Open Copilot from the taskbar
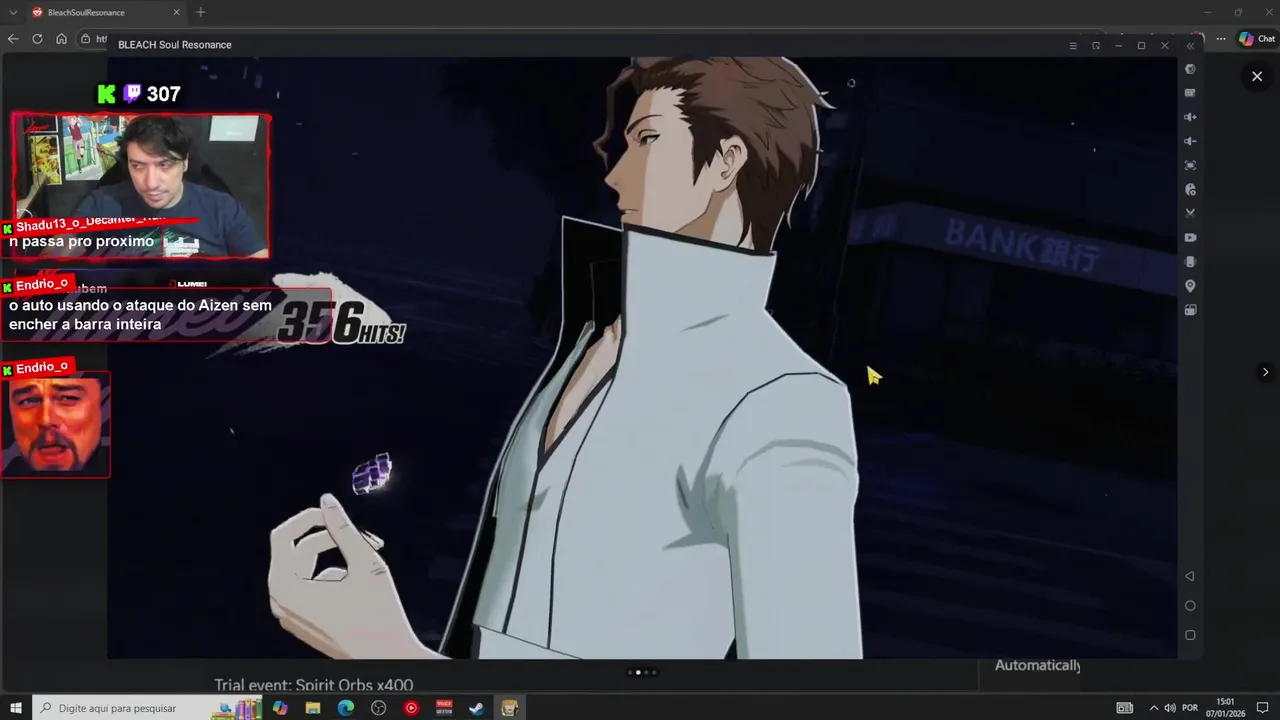The width and height of the screenshot is (1280, 720). 280,708
